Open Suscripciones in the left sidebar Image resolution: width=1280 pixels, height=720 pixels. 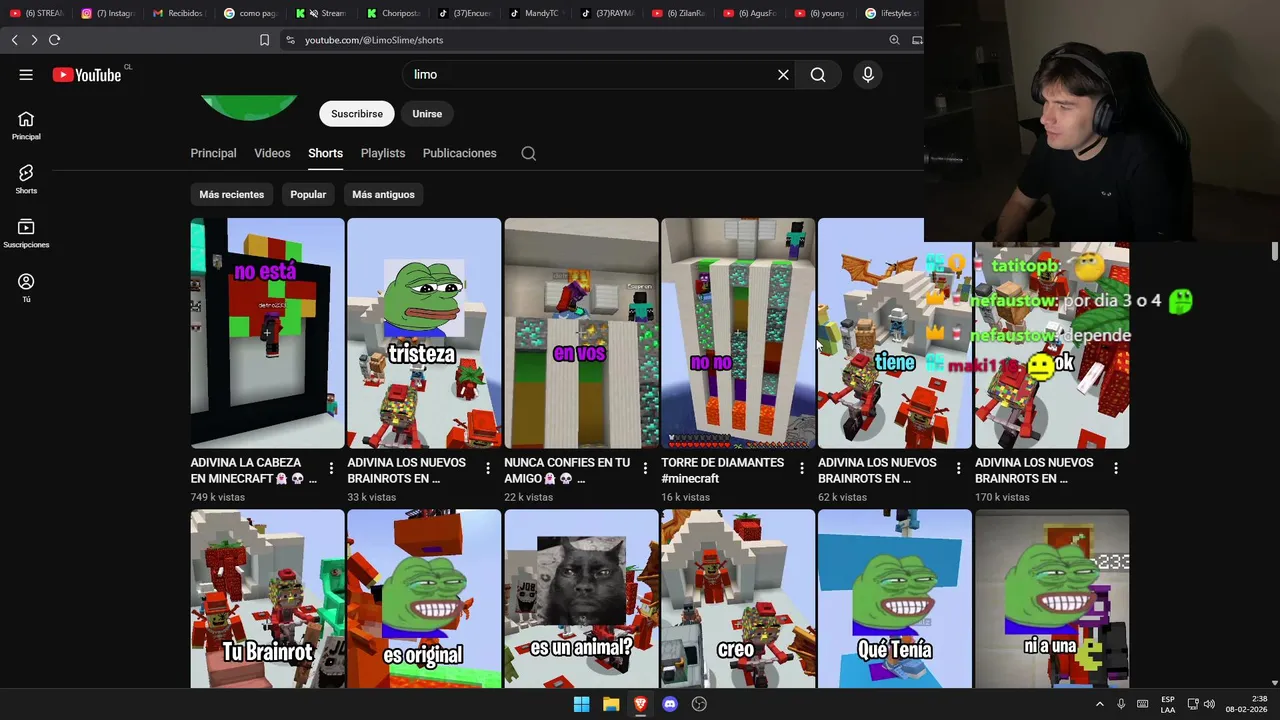[26, 234]
